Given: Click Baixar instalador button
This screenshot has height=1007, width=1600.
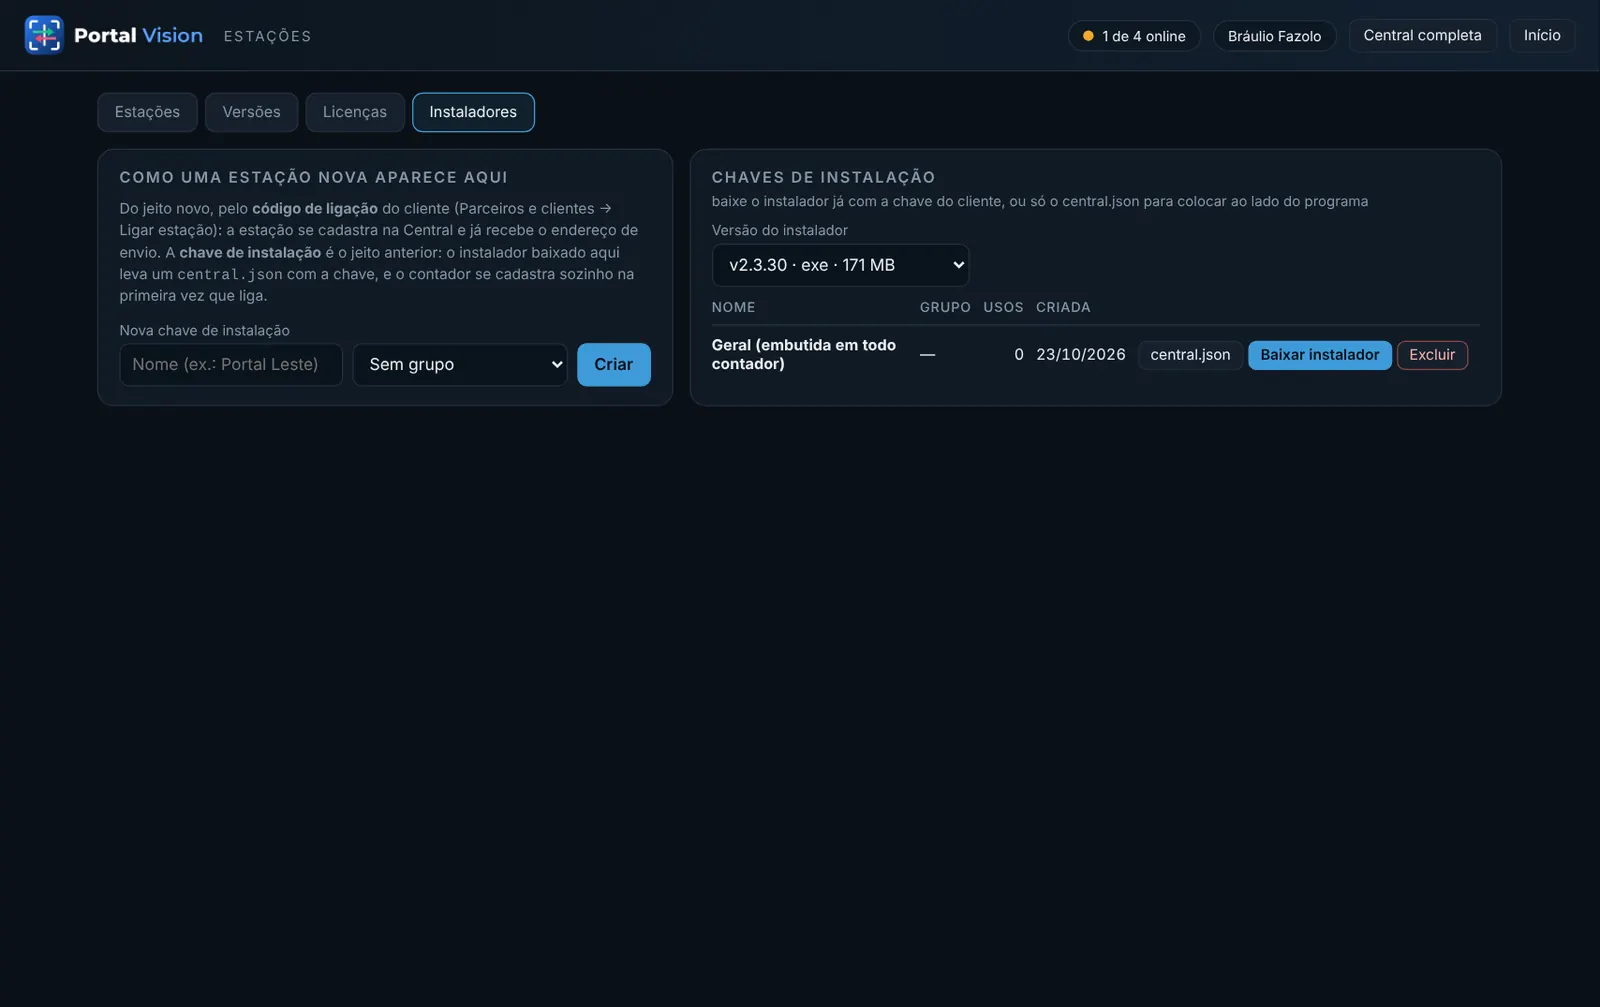Looking at the screenshot, I should click(1319, 355).
